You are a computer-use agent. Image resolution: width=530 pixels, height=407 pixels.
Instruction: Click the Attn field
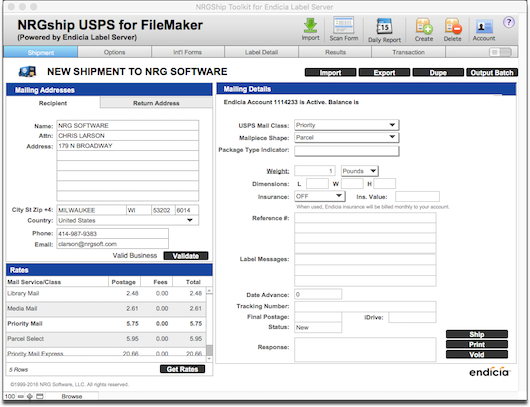(x=128, y=136)
